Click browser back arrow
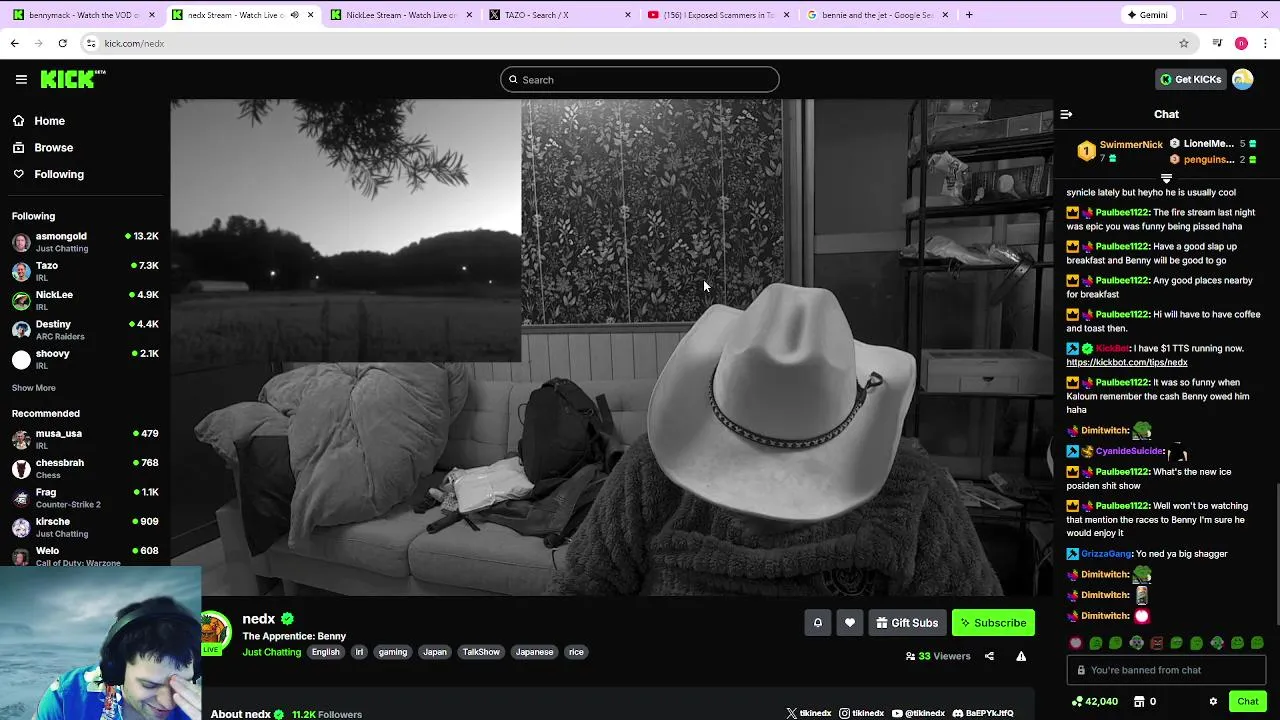Viewport: 1280px width, 720px height. pos(14,43)
